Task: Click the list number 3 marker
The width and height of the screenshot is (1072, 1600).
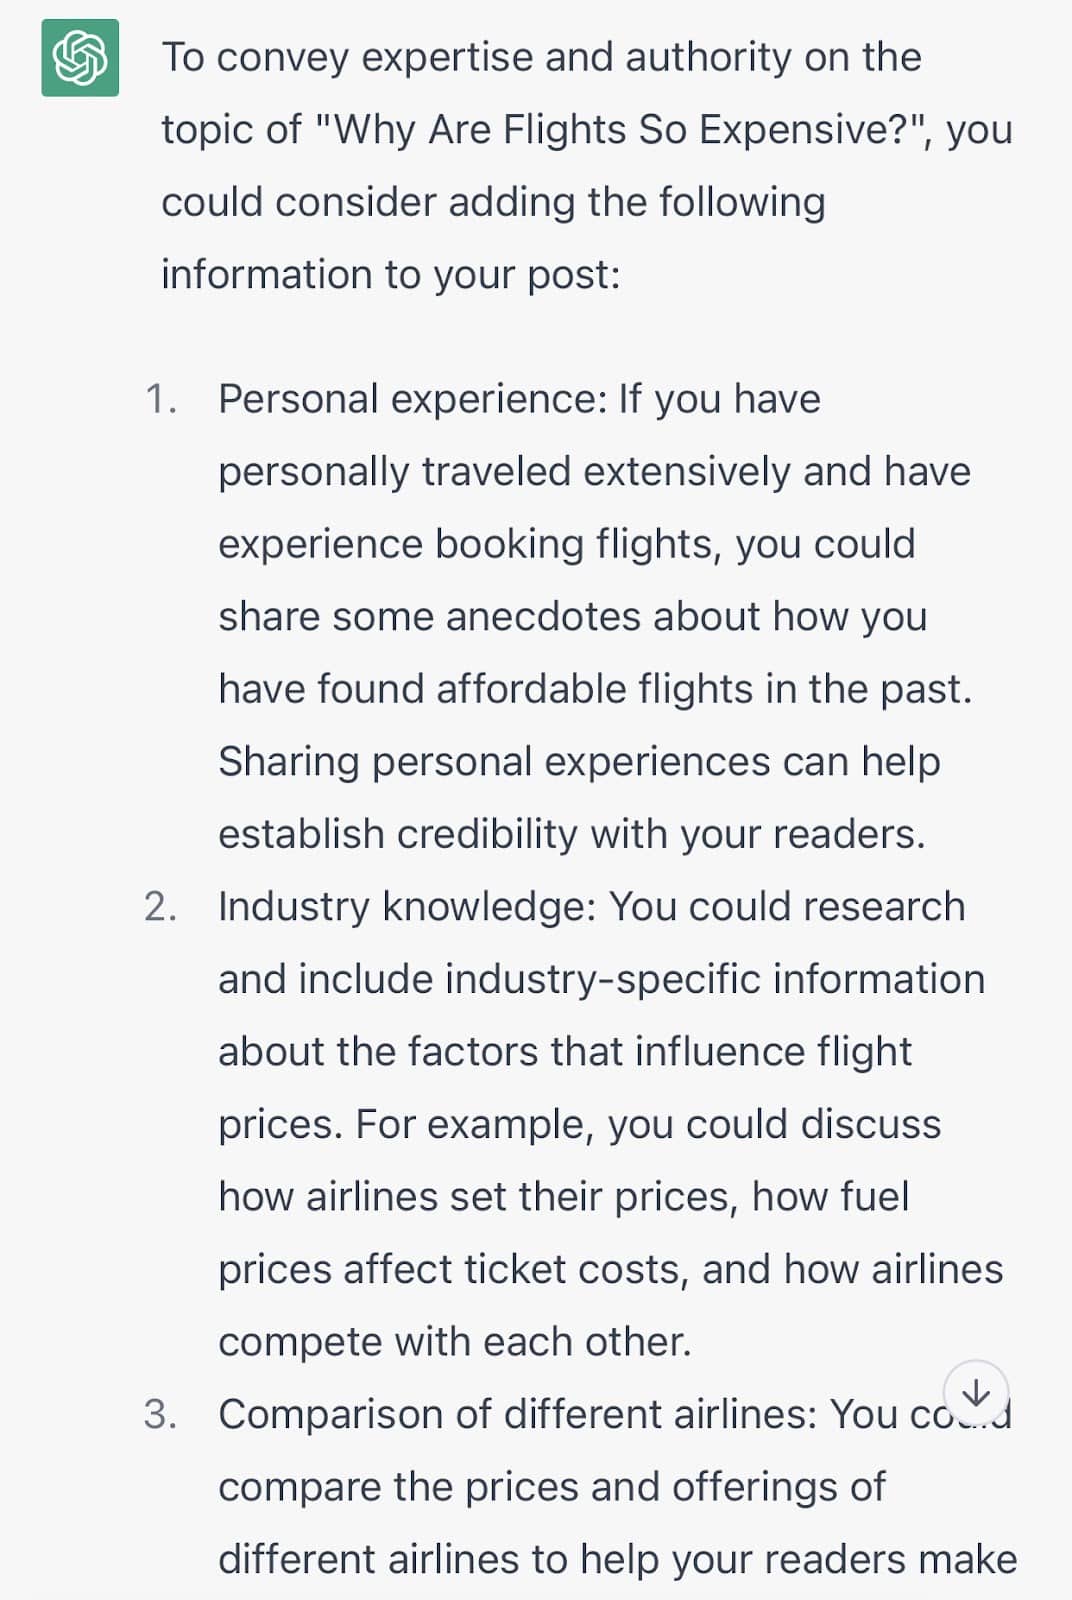Action: 160,1414
